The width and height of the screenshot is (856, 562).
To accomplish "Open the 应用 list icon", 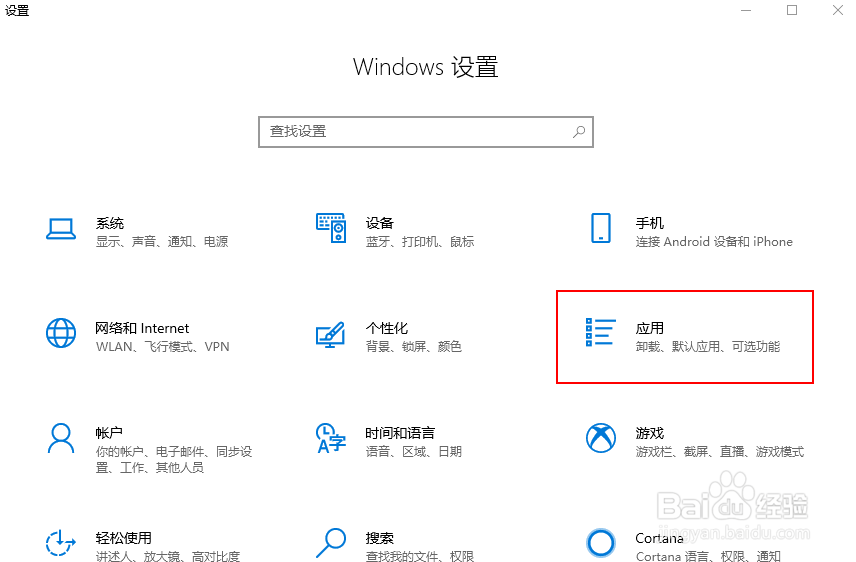I will point(601,332).
